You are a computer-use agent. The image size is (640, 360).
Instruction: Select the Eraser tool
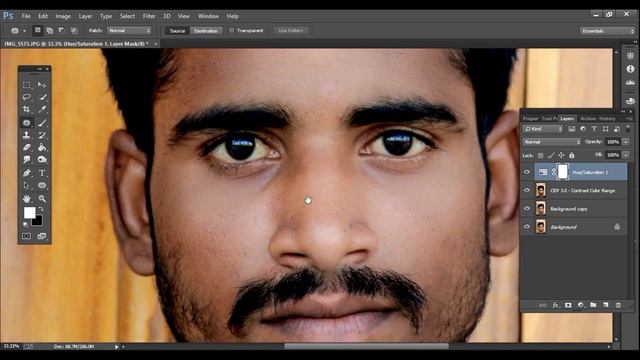point(27,147)
